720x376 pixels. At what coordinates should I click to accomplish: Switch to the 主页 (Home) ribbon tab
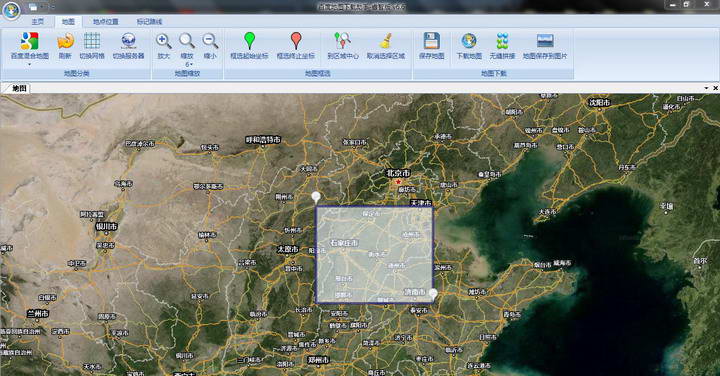point(38,22)
